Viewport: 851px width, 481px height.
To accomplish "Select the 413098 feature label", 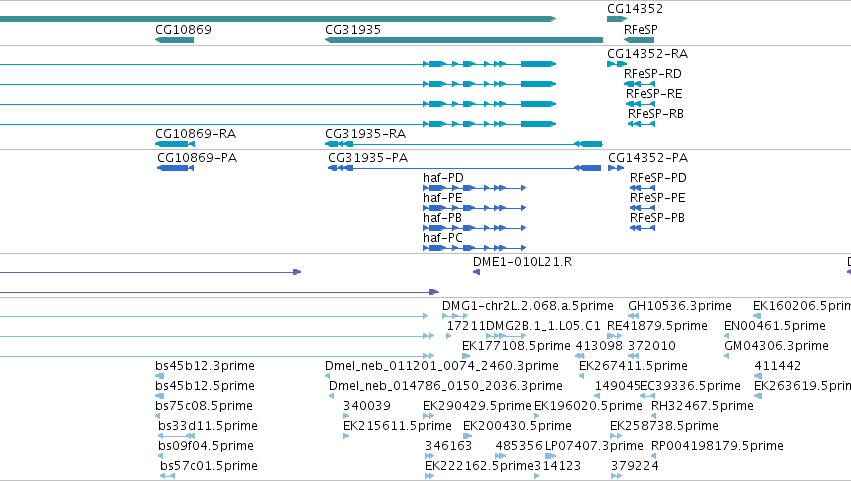I will [599, 346].
